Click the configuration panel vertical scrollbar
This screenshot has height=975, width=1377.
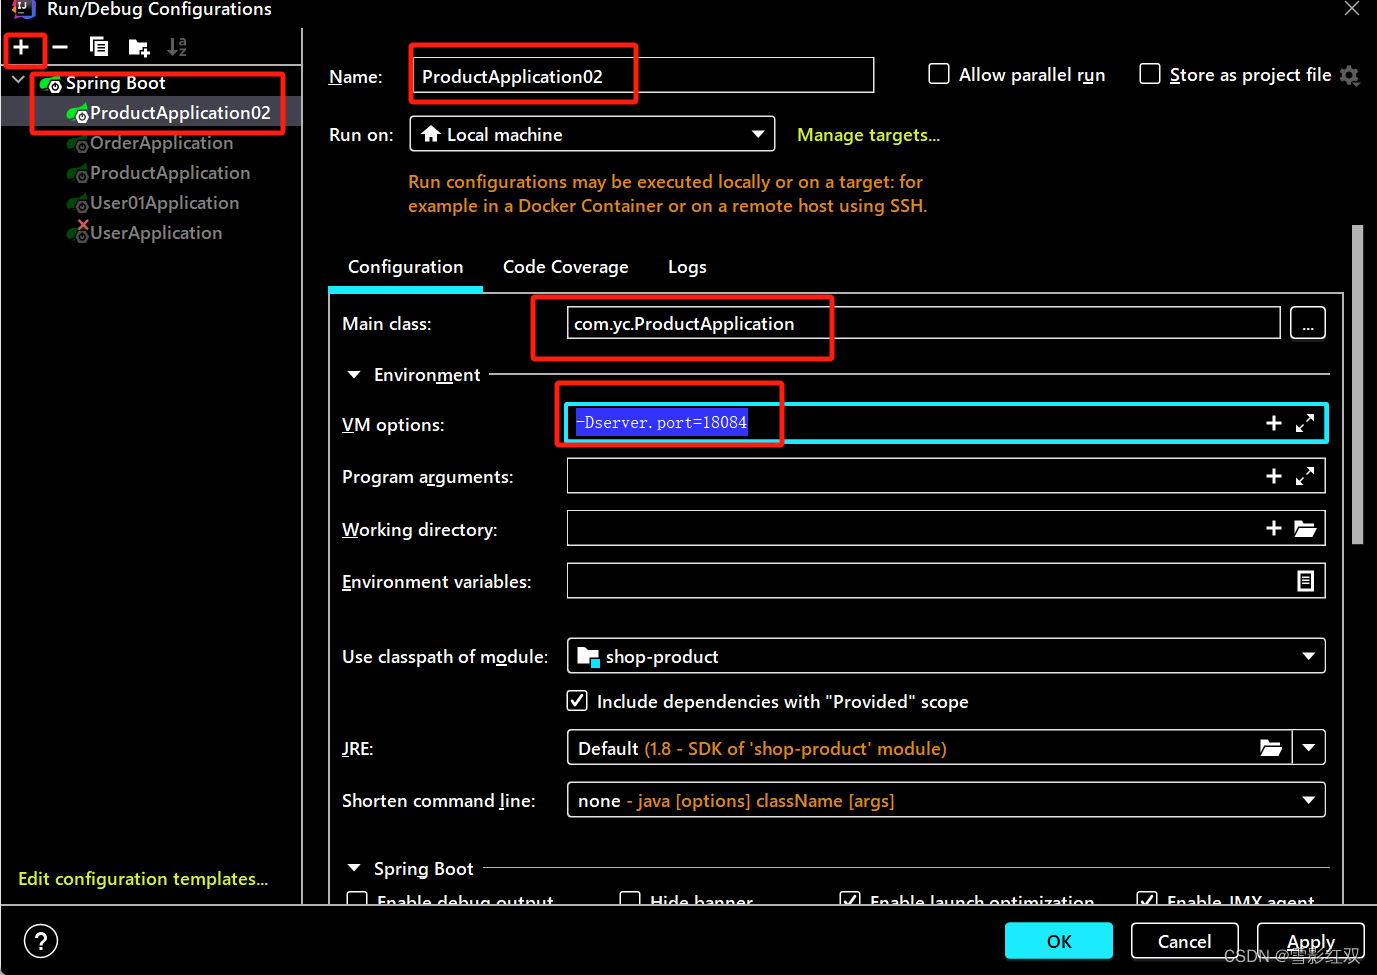coord(1357,384)
